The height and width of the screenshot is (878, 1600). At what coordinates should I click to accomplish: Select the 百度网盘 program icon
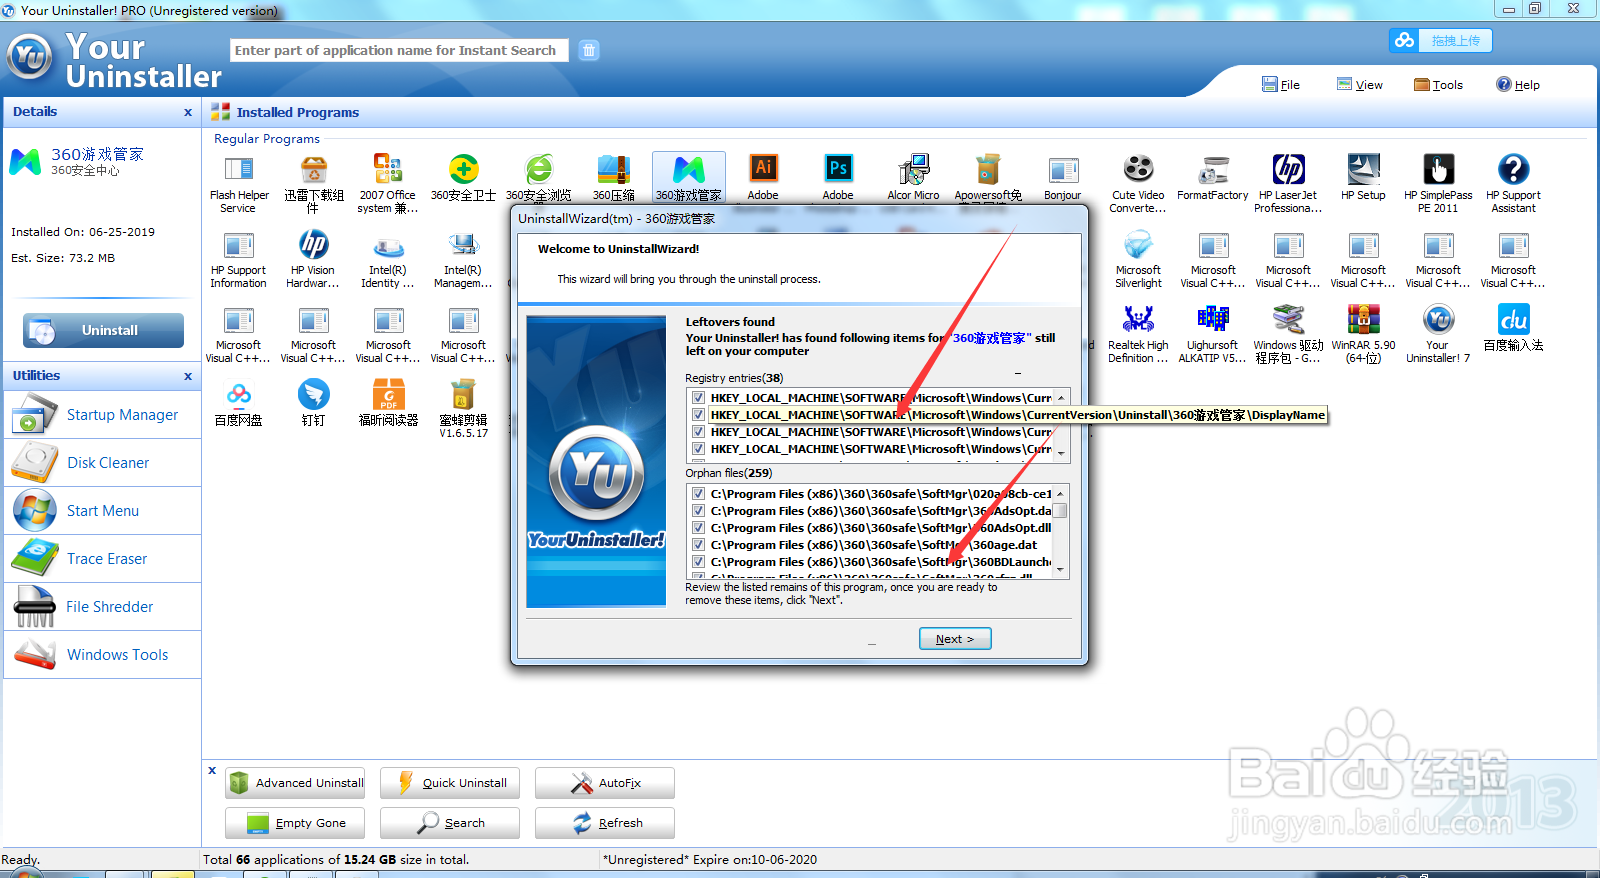pos(239,394)
